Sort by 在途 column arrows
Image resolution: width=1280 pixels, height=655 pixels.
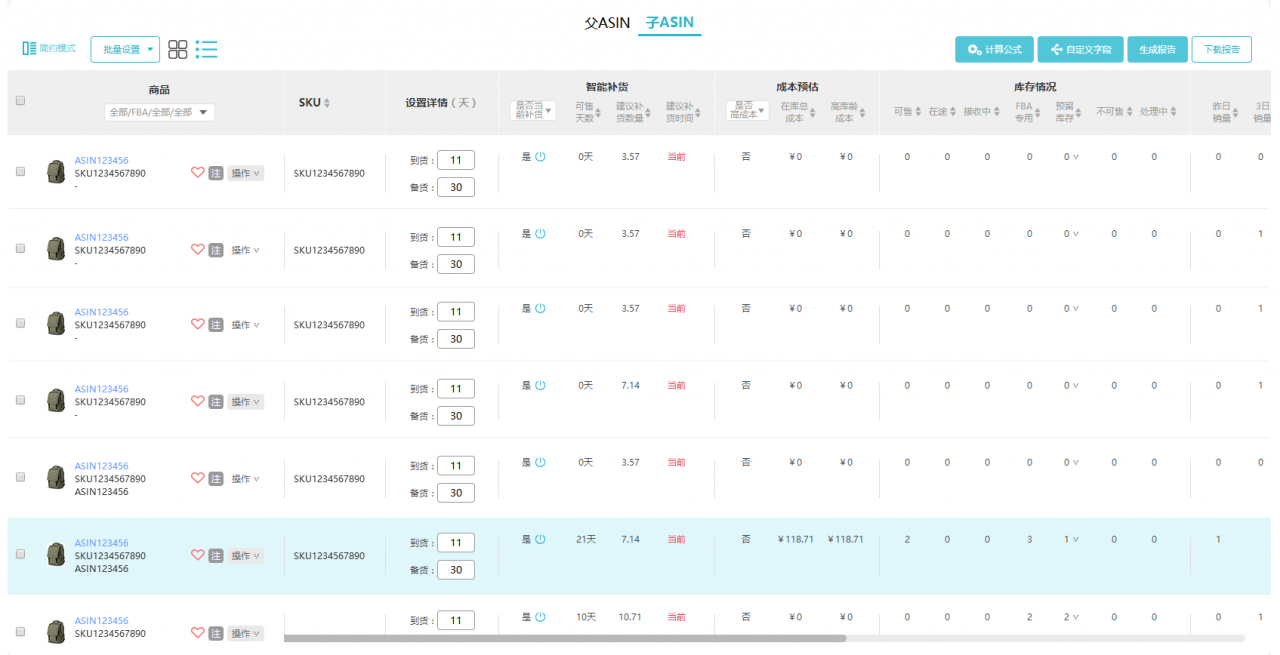pos(954,112)
